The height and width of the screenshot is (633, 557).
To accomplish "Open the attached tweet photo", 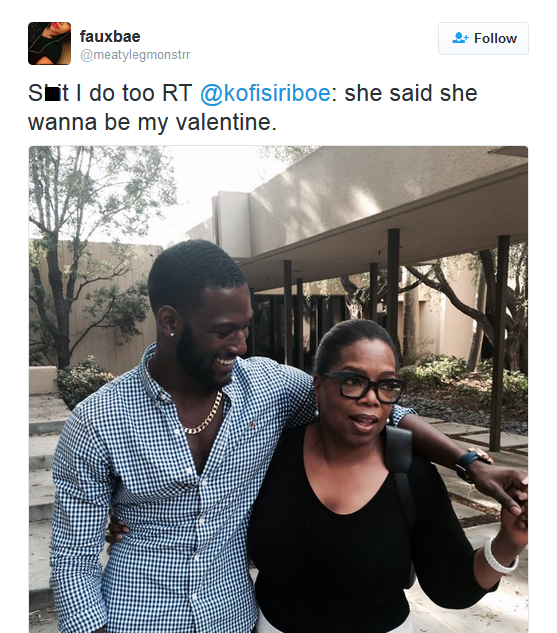I will (x=278, y=389).
